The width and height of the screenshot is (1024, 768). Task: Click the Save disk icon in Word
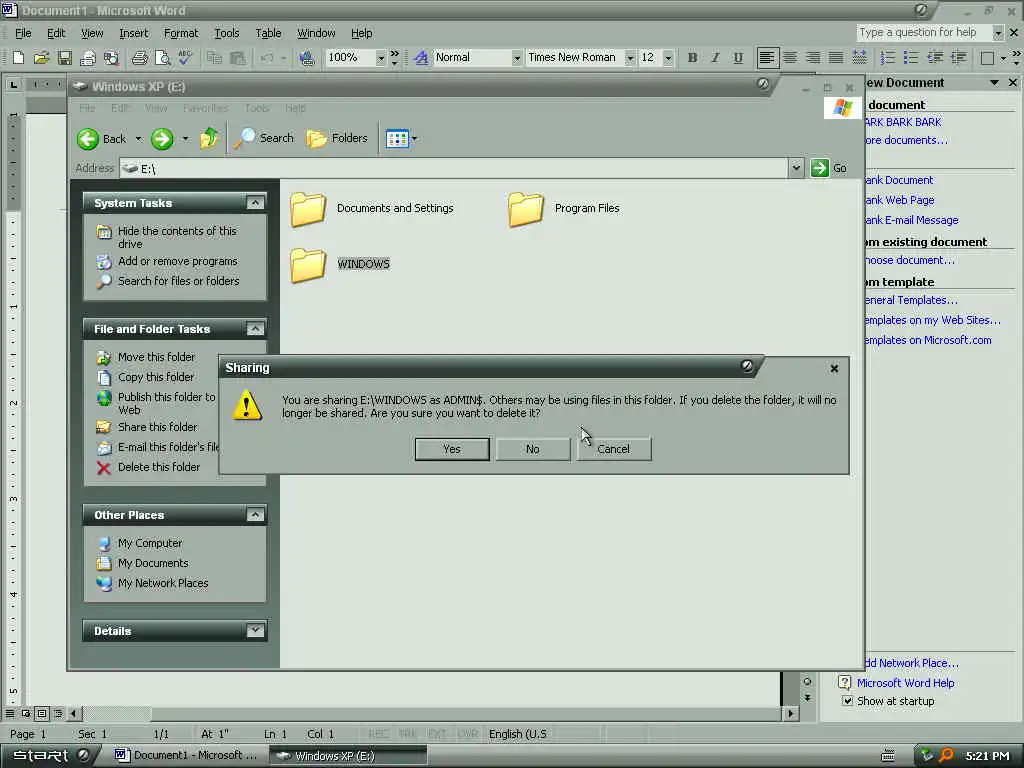[64, 58]
